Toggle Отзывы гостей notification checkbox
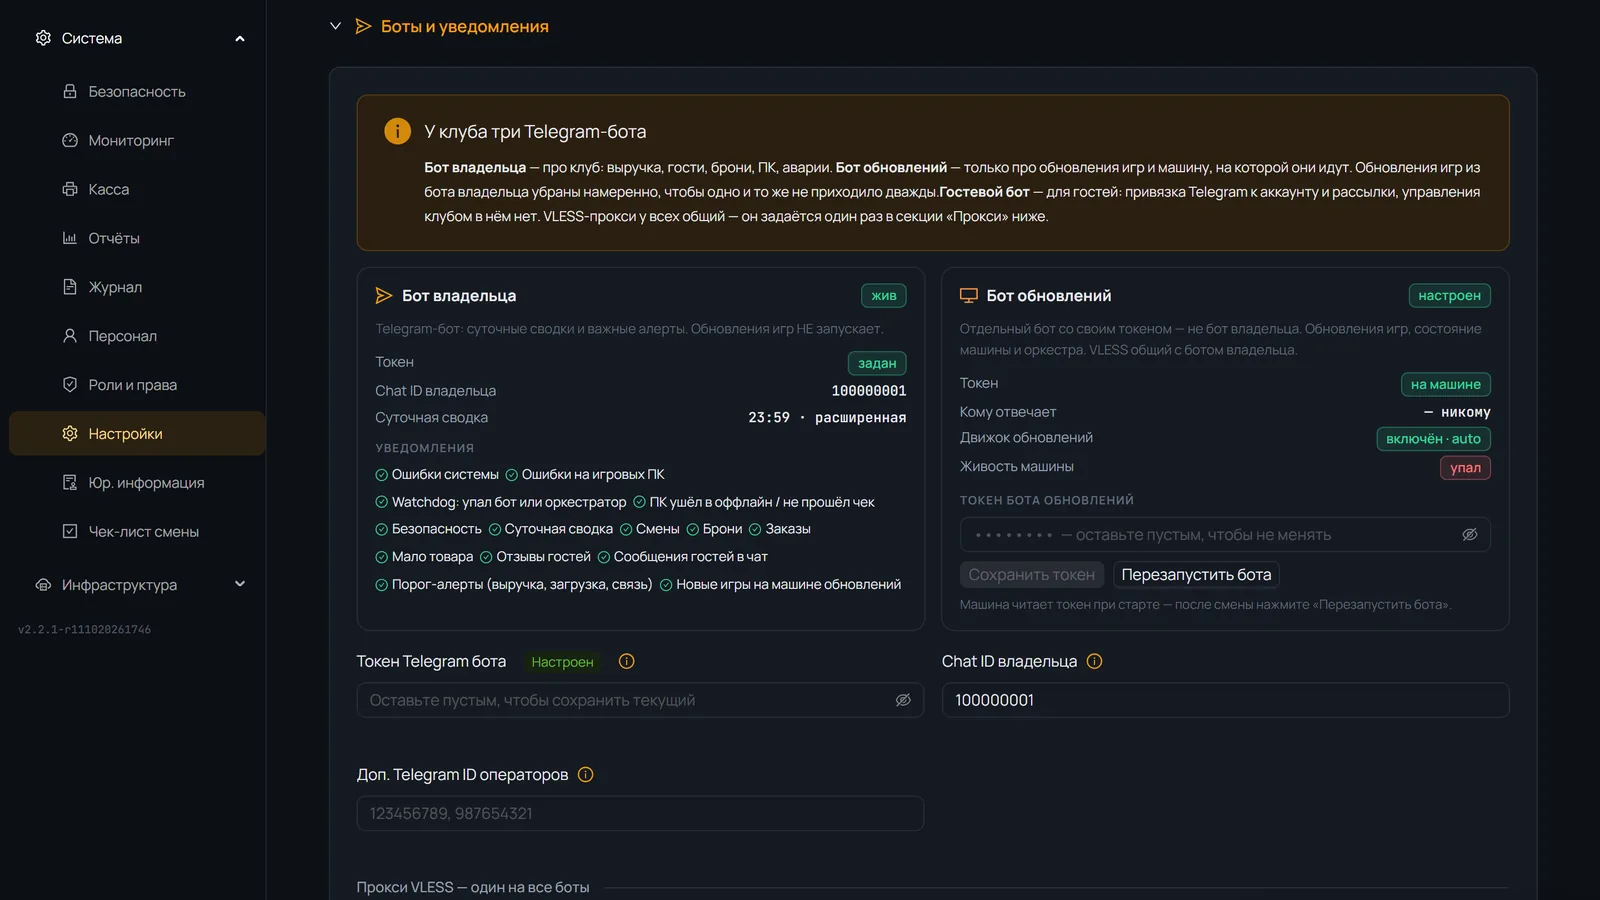Screen dimensions: 1600x900 486,557
